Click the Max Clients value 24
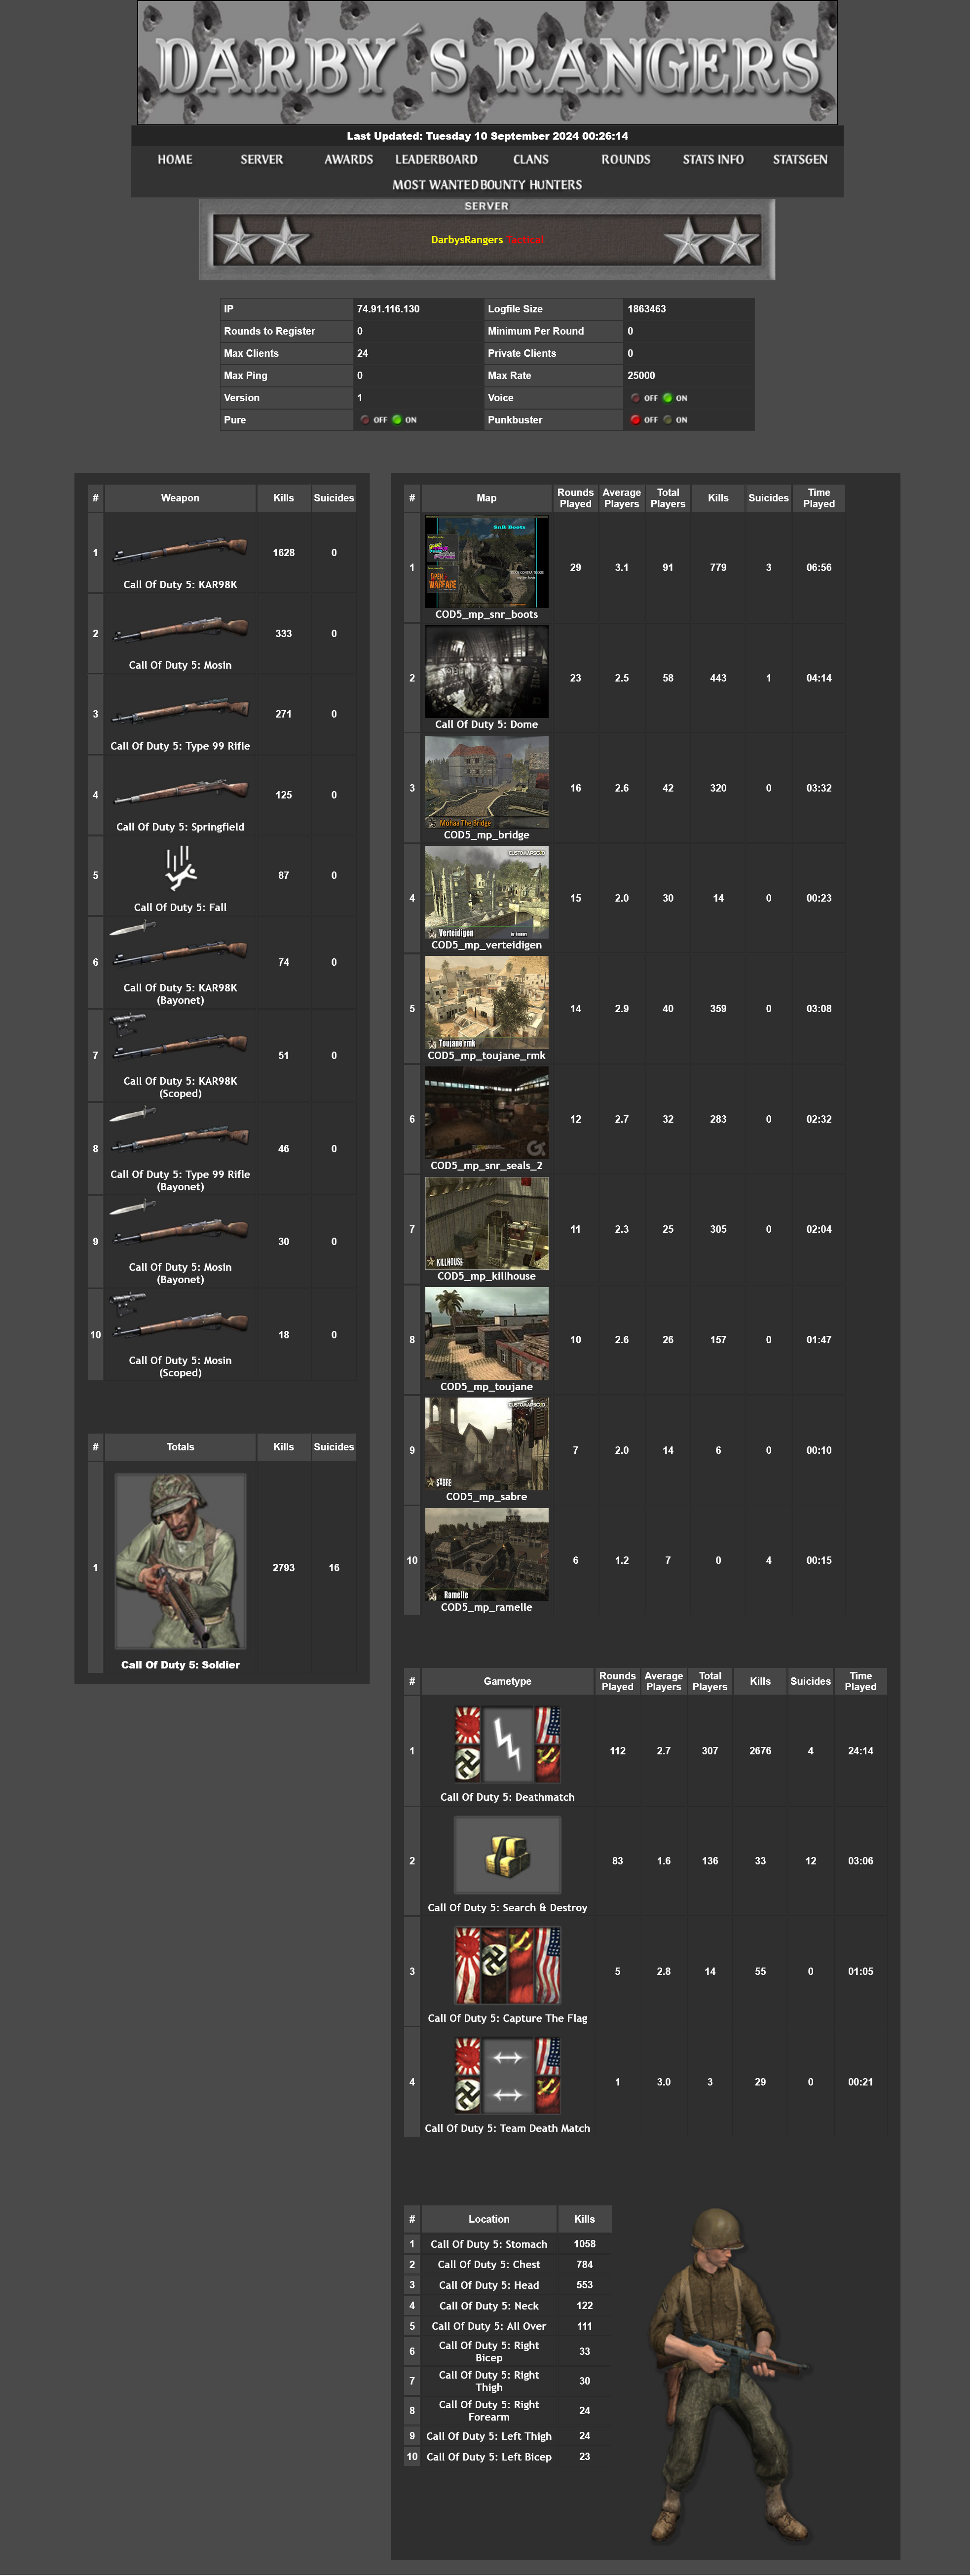The height and width of the screenshot is (2576, 970). [362, 354]
